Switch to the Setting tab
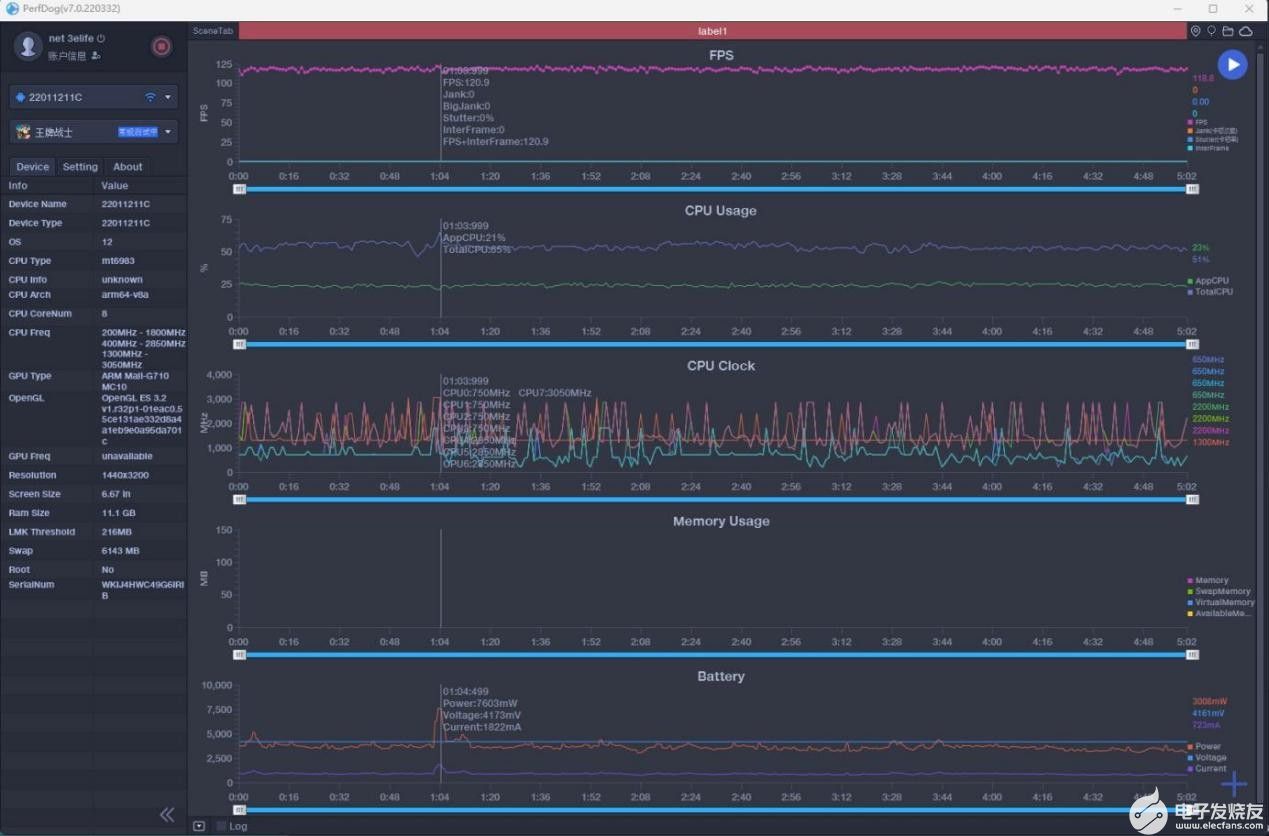The image size is (1269, 836). coord(80,167)
